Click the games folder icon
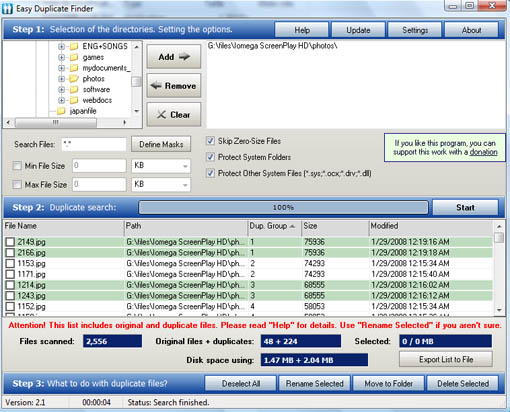This screenshot has width=510, height=412. [74, 57]
